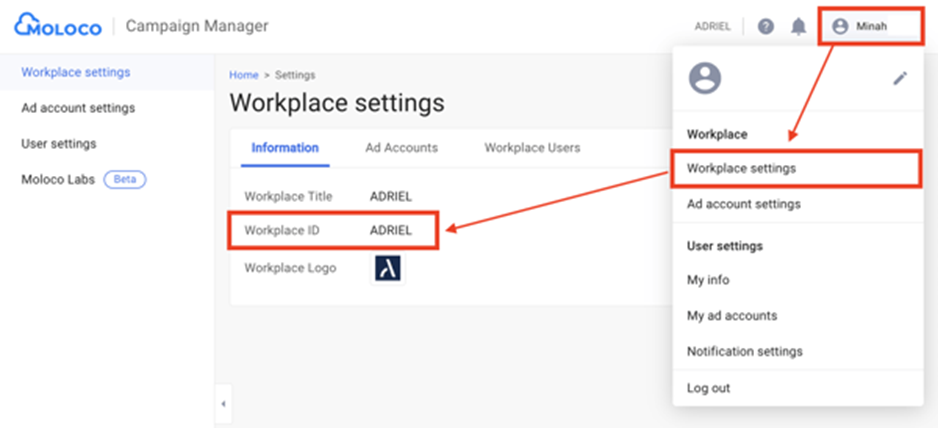Choose Workplace settings in the dropdown menu
Viewport: 938px width, 428px height.
tap(796, 169)
